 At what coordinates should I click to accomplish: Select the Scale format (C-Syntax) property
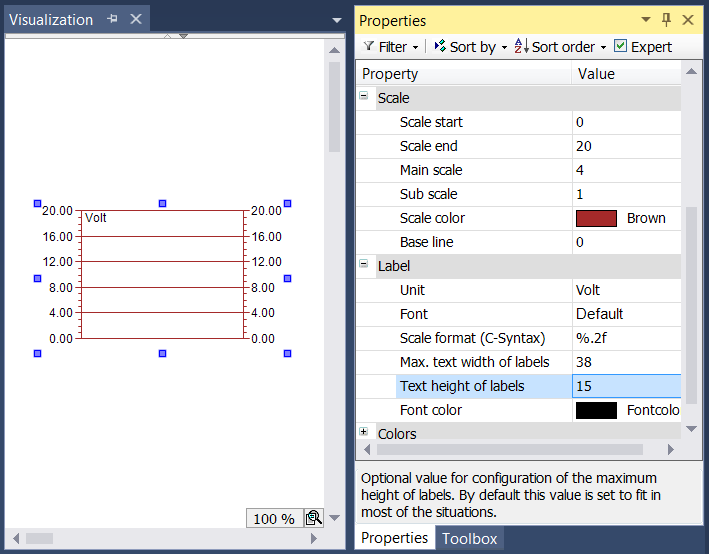click(472, 338)
